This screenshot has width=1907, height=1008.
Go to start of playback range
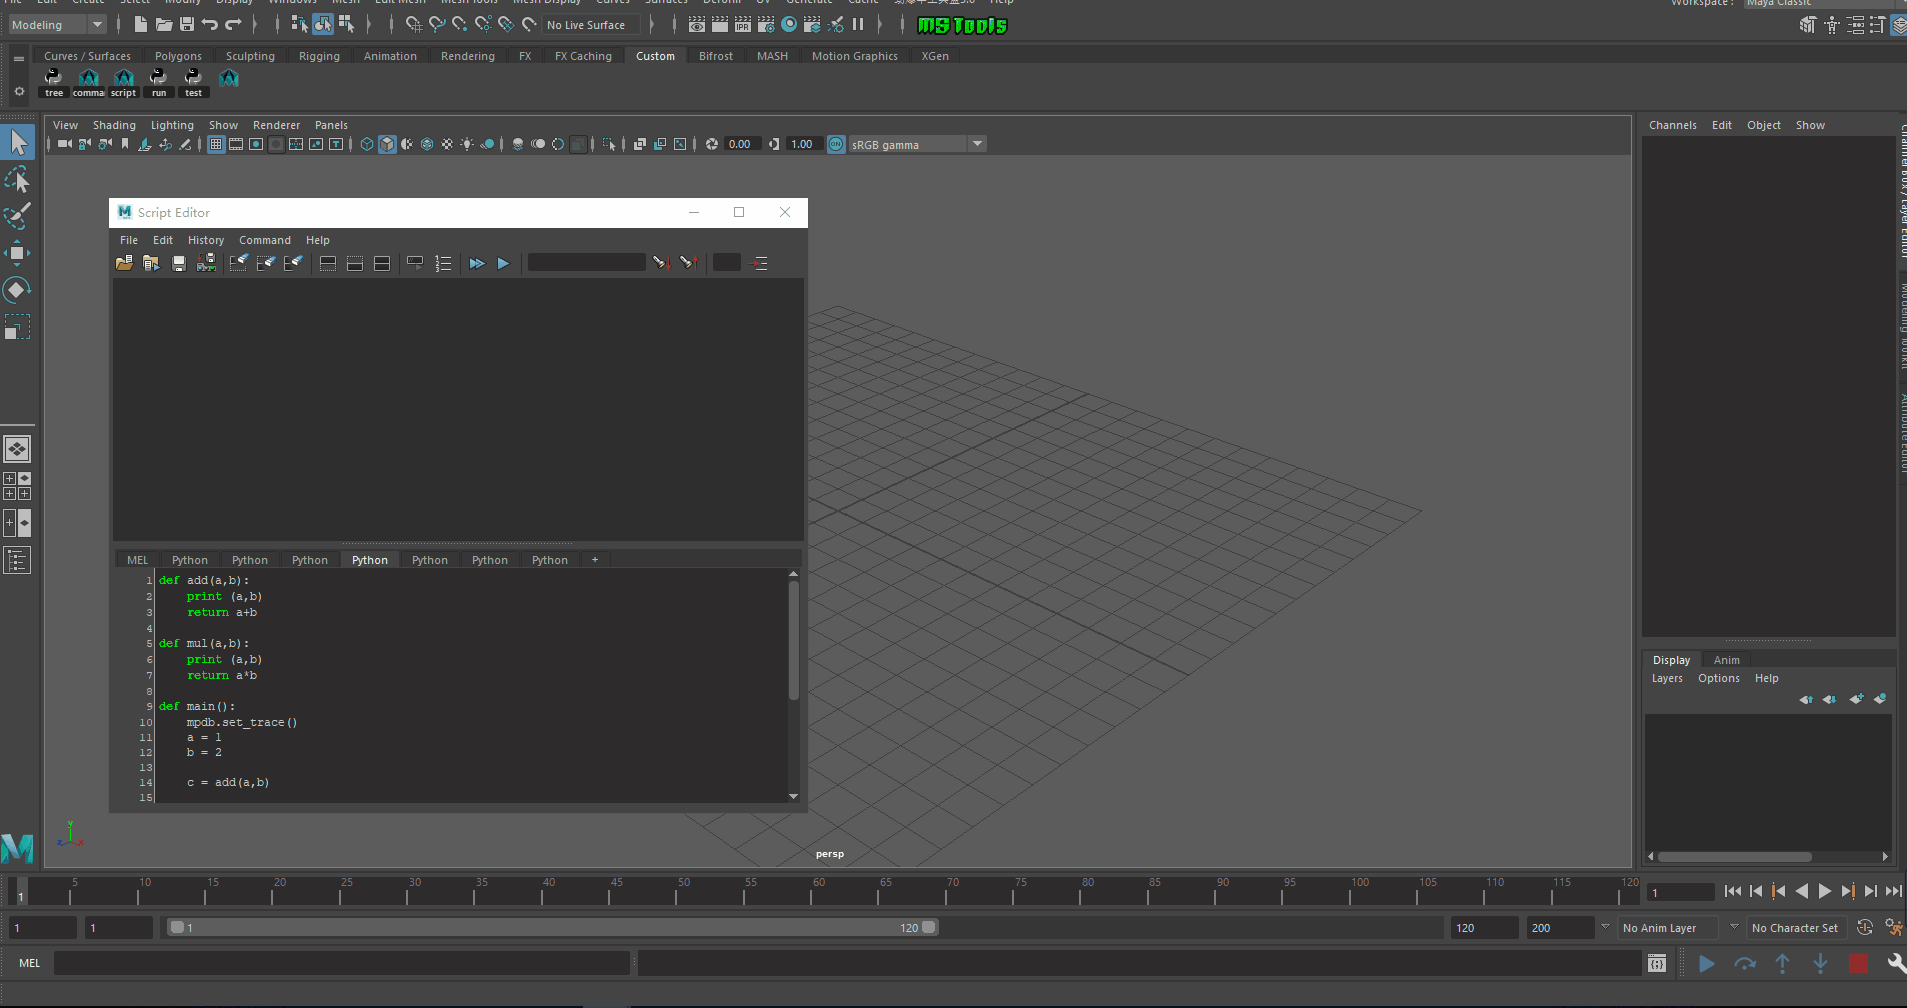coord(1733,891)
